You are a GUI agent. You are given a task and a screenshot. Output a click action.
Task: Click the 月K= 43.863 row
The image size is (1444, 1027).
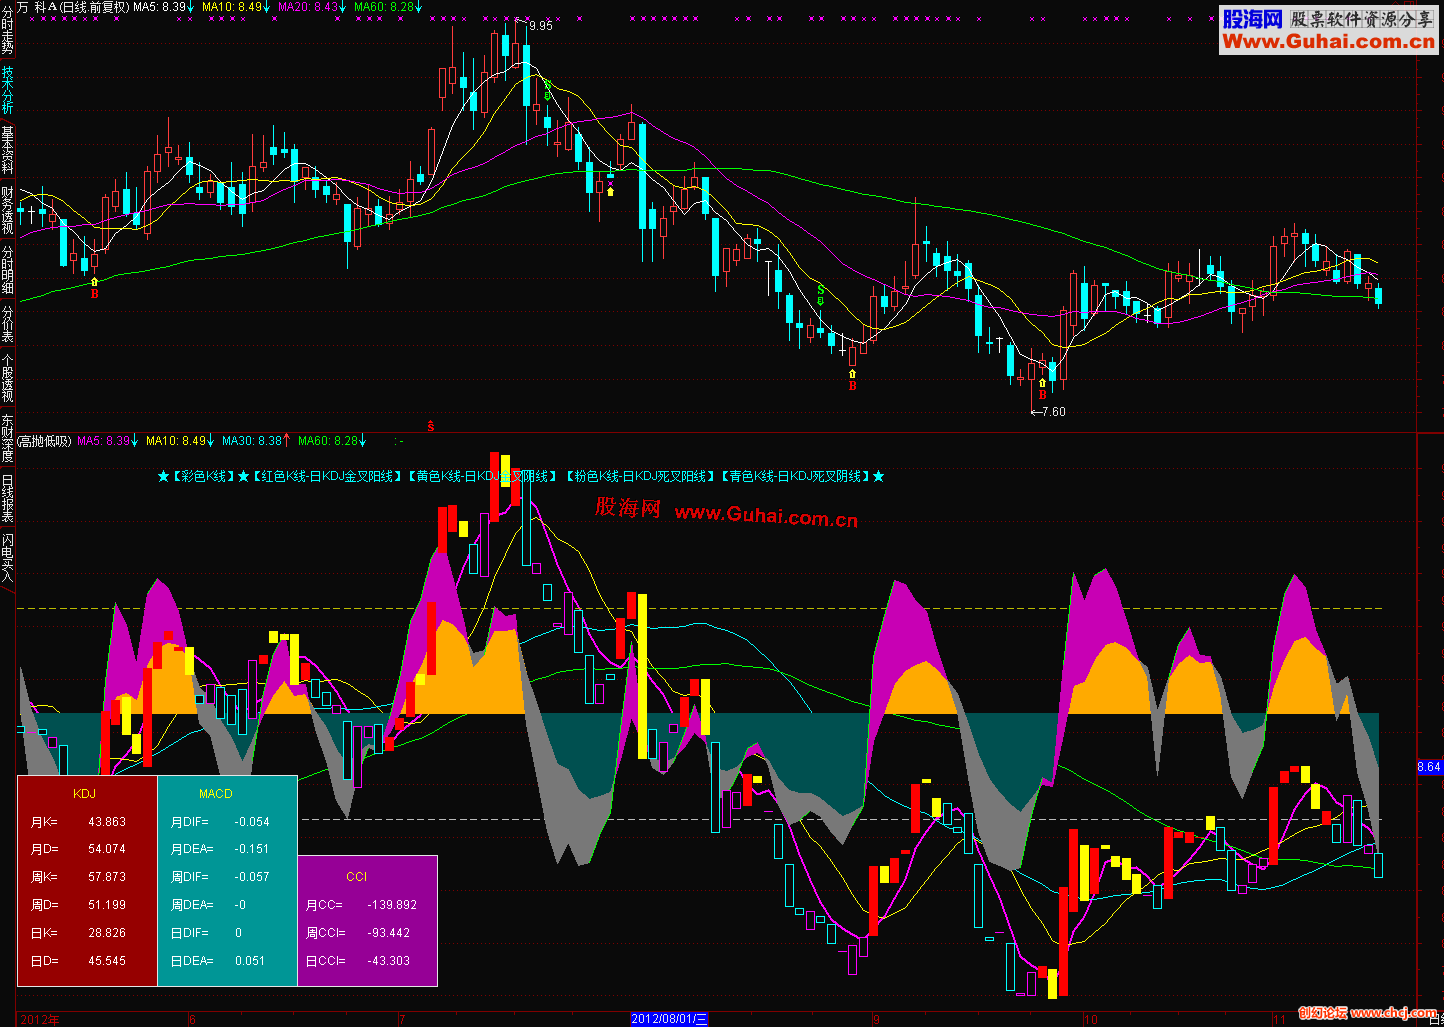tap(78, 821)
